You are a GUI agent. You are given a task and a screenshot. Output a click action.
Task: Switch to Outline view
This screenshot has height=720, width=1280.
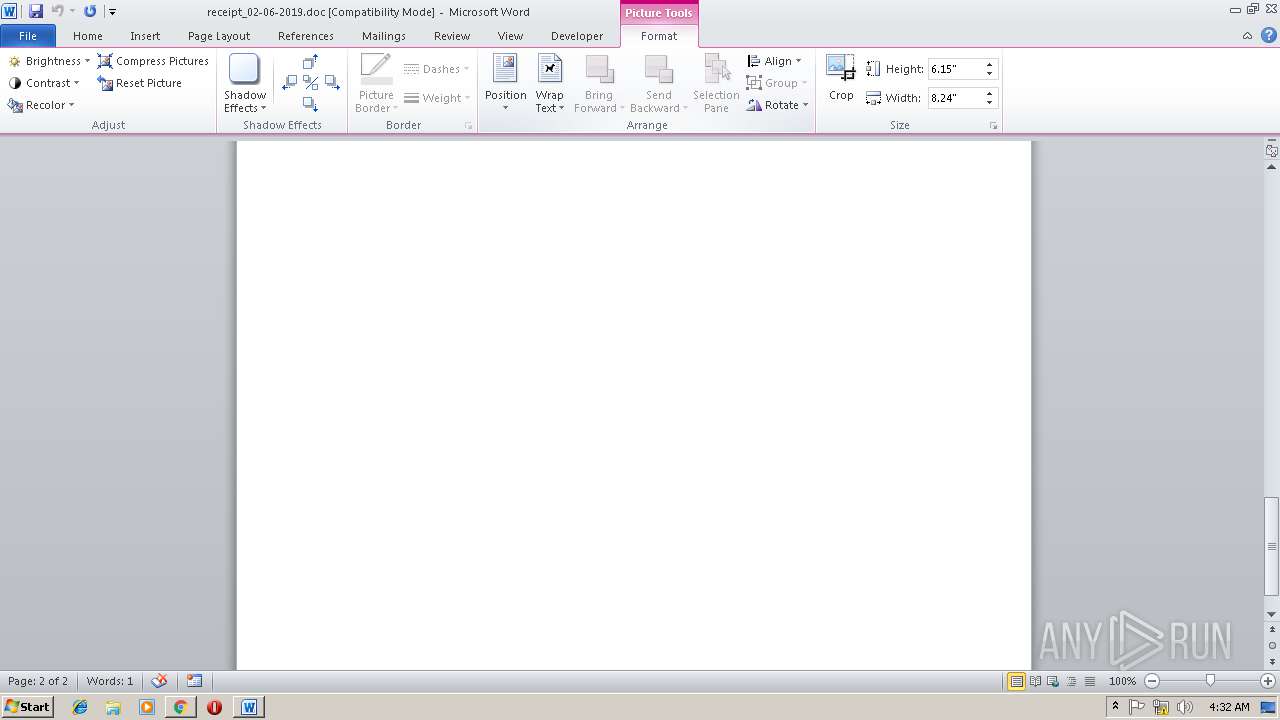(1071, 681)
